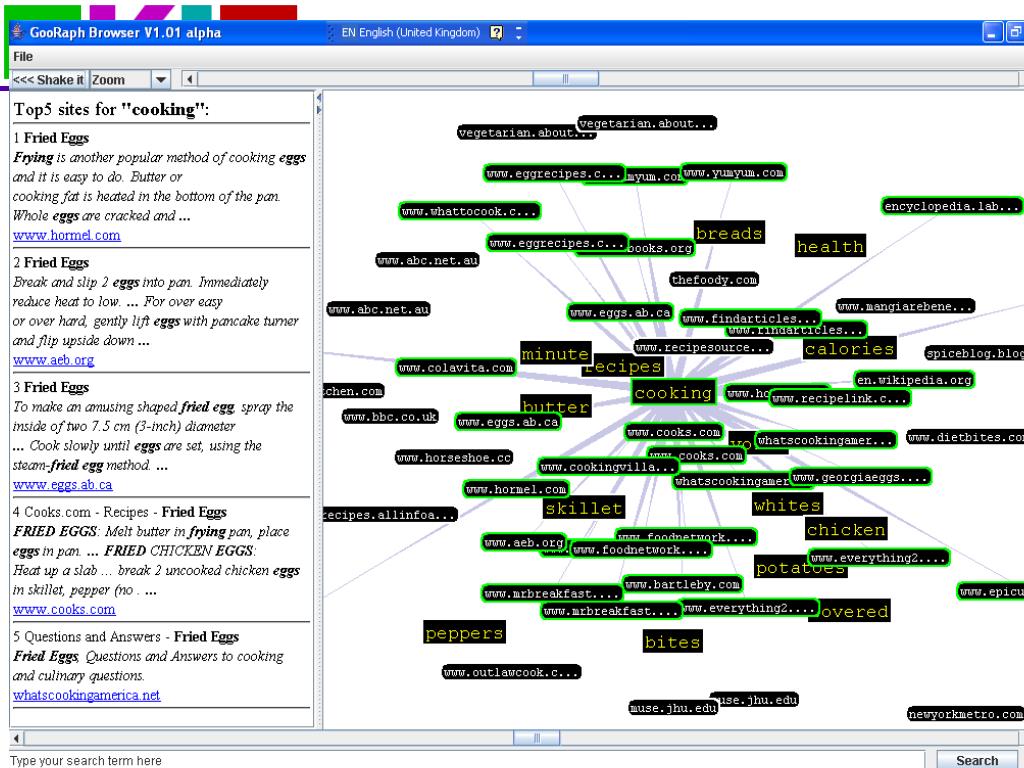The image size is (1024, 768).
Task: Click the www.aeb.org node in the graph
Action: [x=524, y=542]
